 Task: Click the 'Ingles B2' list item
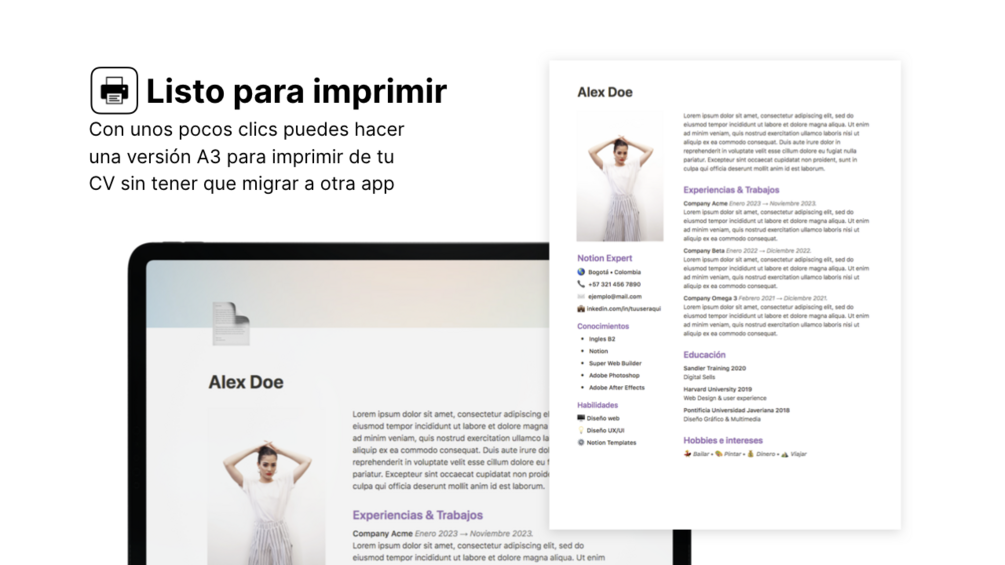point(602,339)
